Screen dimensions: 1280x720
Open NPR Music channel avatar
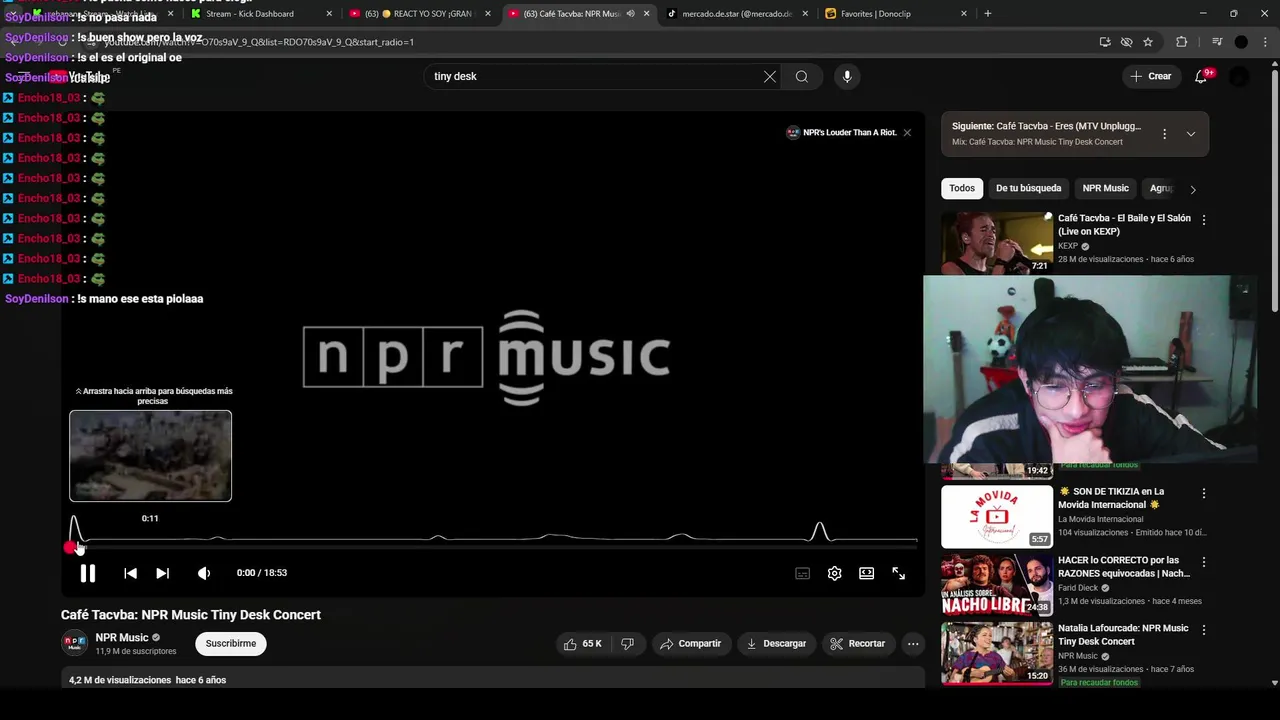(74, 644)
